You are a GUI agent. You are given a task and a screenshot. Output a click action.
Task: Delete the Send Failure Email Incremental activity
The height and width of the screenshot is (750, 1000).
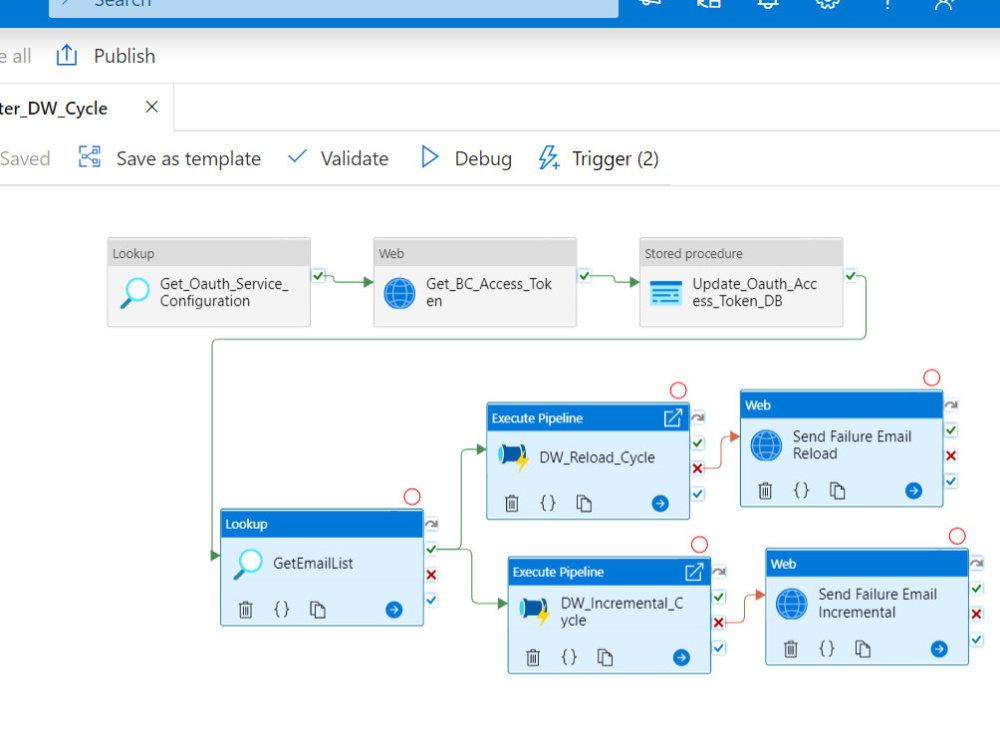[x=790, y=649]
